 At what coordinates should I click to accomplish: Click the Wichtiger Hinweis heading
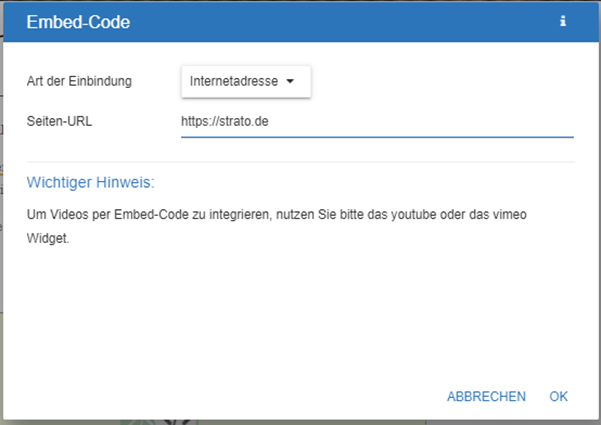[91, 183]
